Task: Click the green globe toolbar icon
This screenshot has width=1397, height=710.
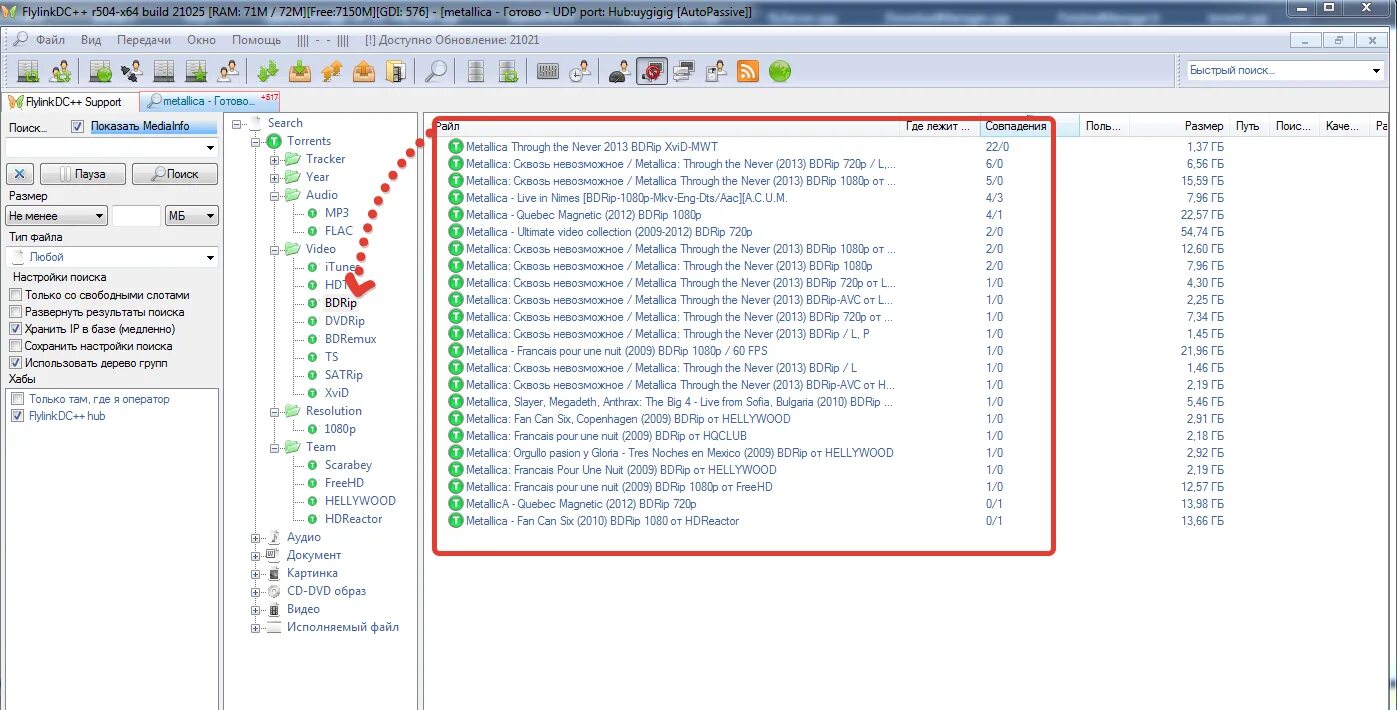Action: 780,71
